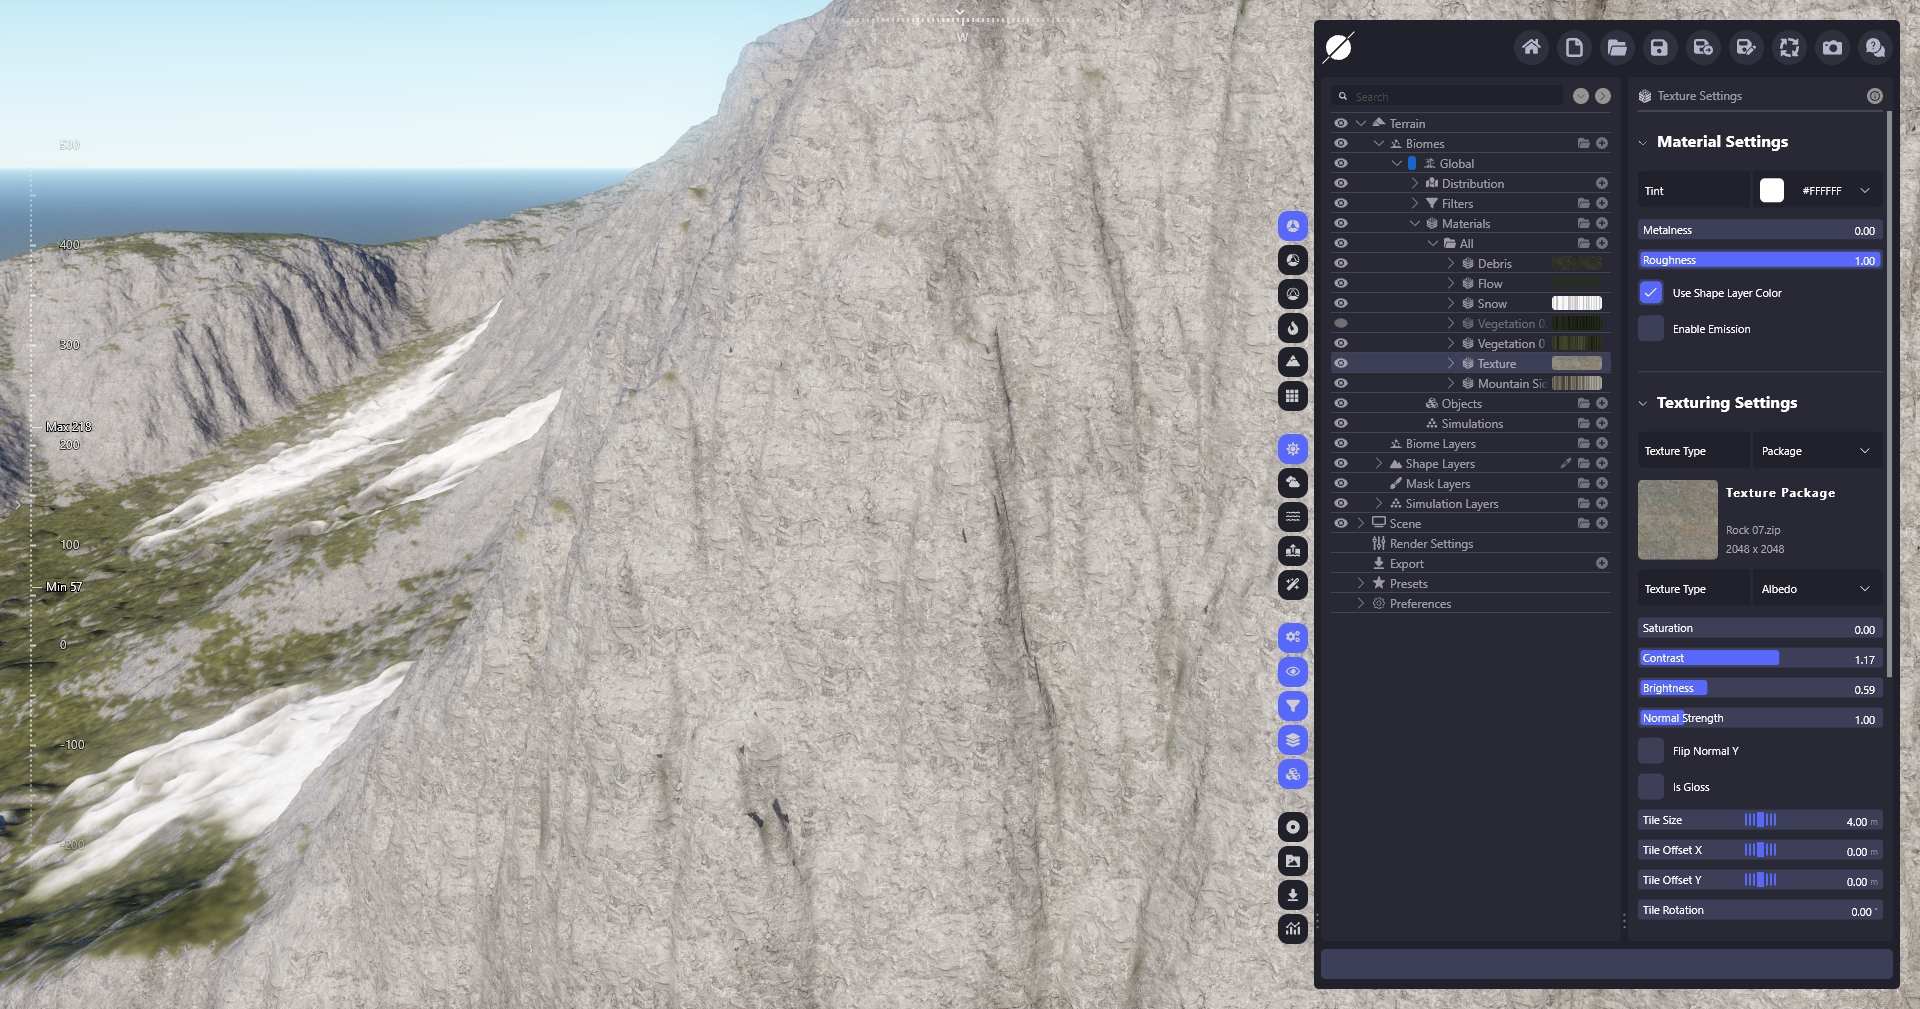Screen dimensions: 1920x1009
Task: Open the Albedo texture type dropdown
Action: coord(1817,589)
